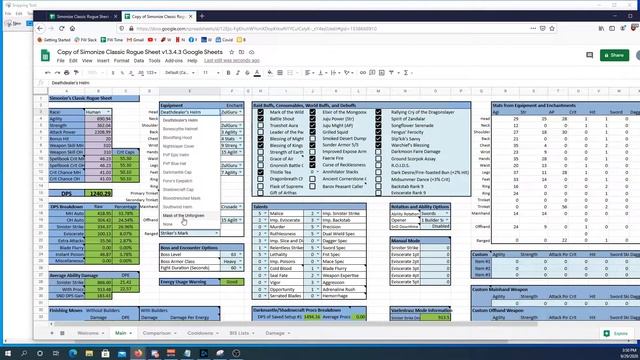Click the print icon in Sheets toolbar

pyautogui.click(x=67, y=73)
